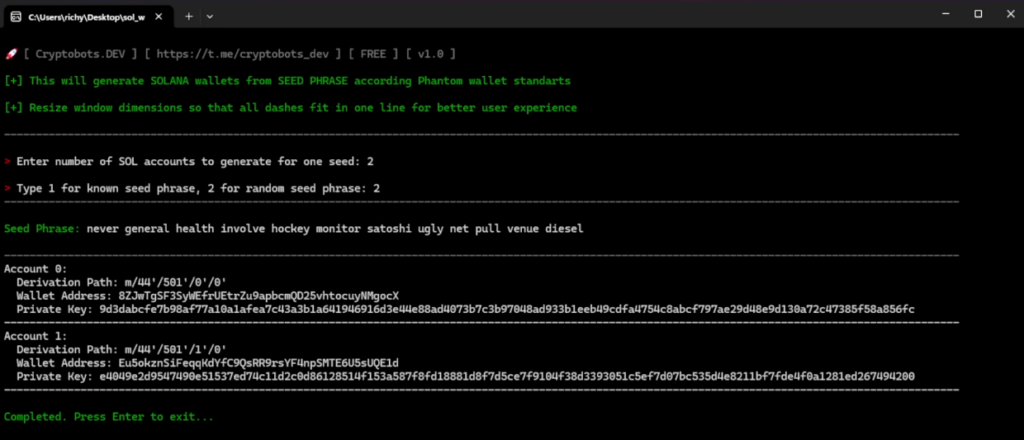Close the sol_w terminal tab
Image resolution: width=1024 pixels, height=440 pixels.
(157, 16)
